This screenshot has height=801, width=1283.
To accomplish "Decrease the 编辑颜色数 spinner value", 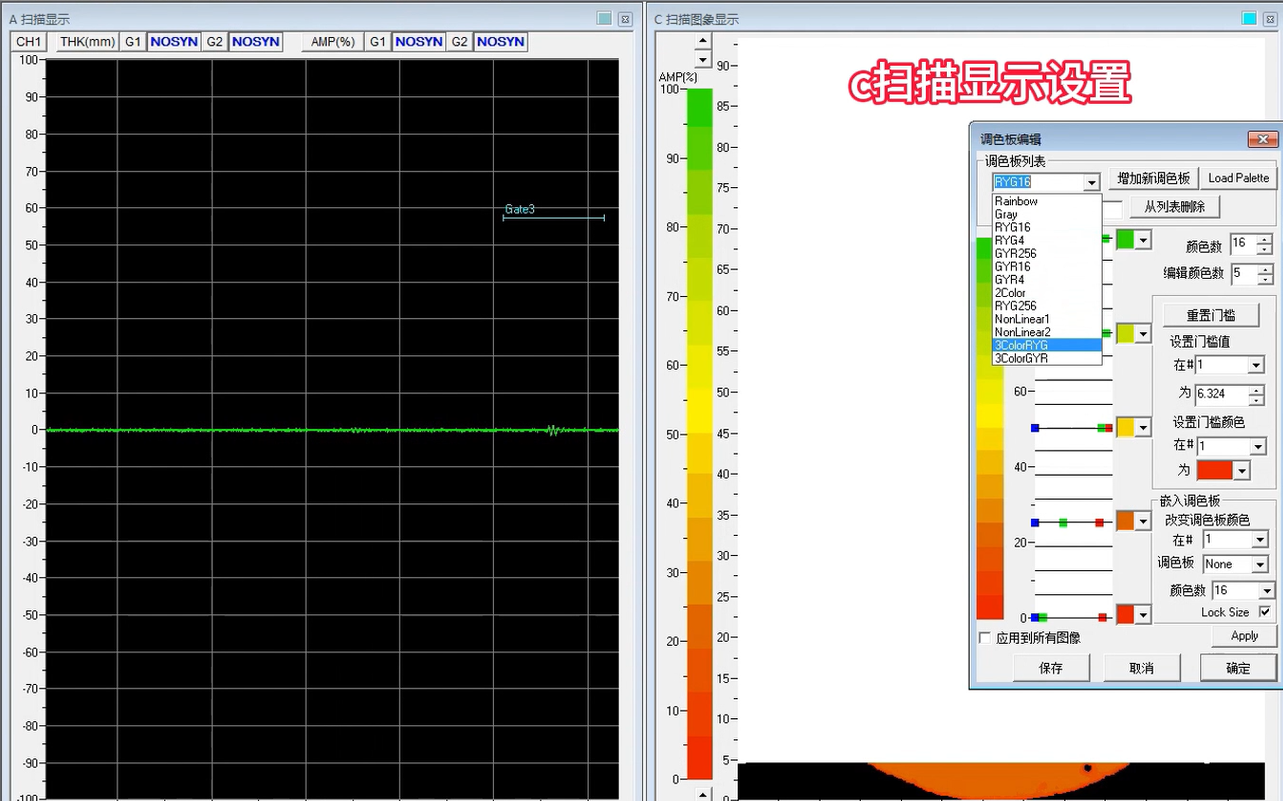I will (1265, 279).
